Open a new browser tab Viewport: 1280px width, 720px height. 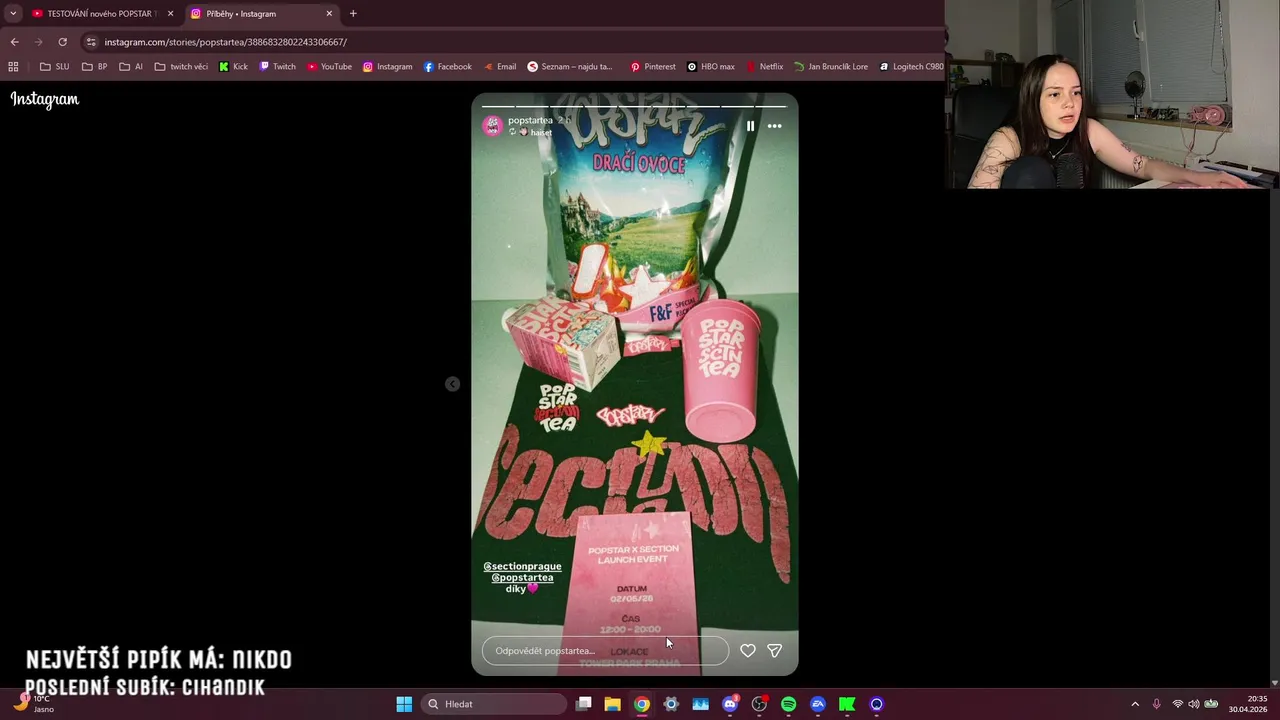353,14
